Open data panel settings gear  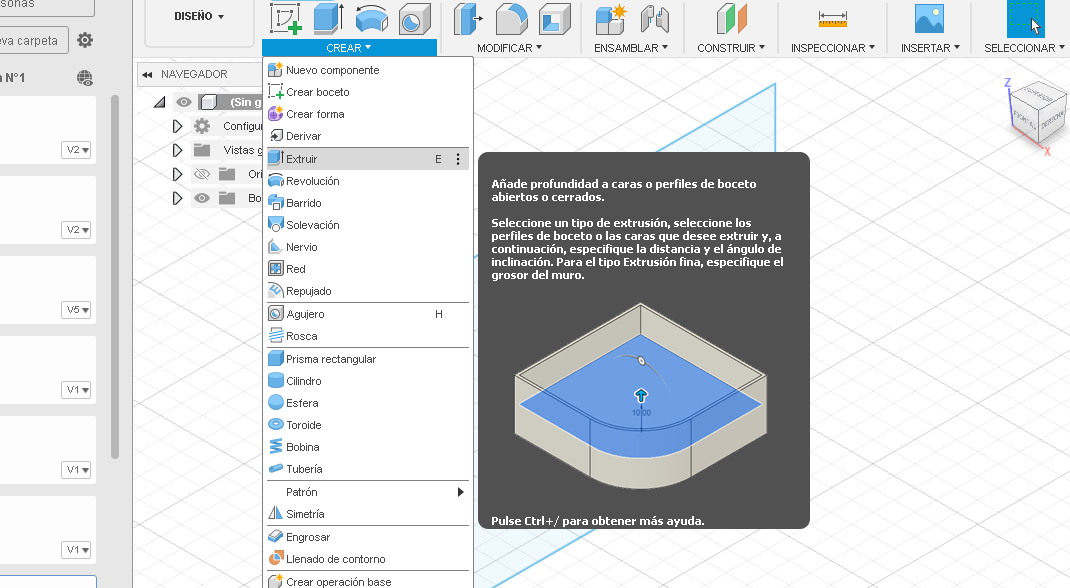click(85, 40)
